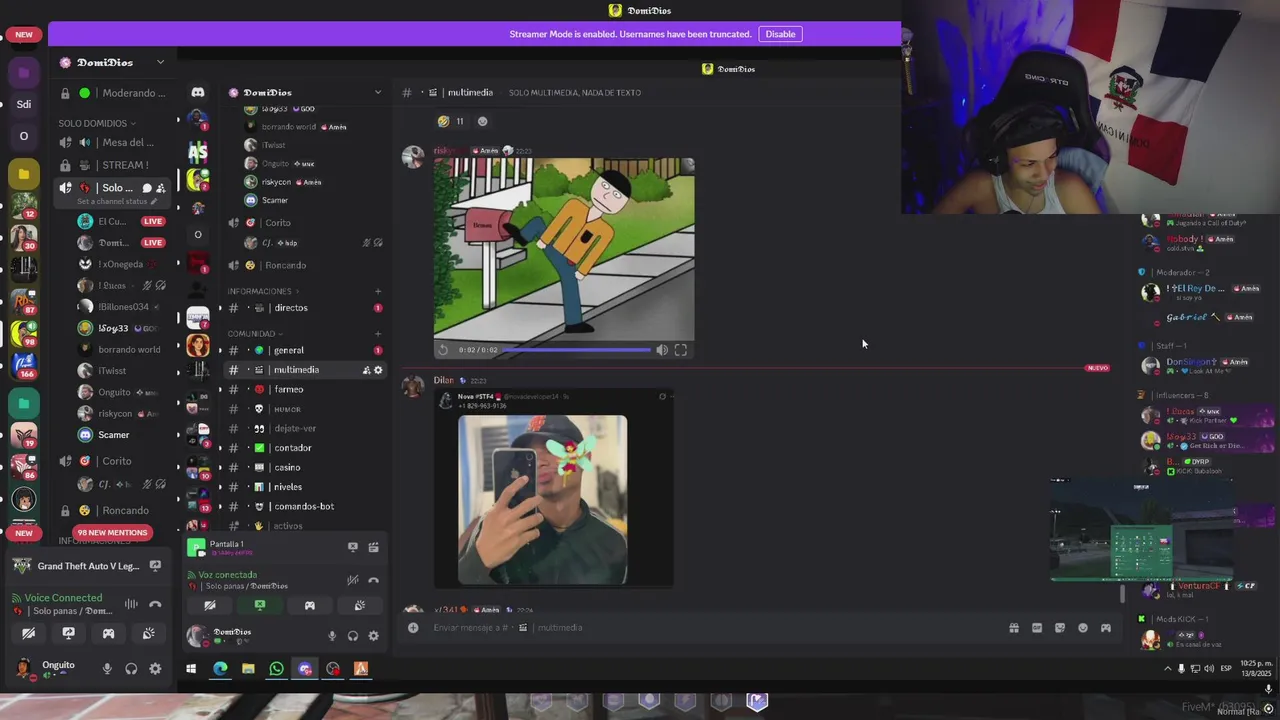Toggle camera in Voice Connected panel
The image size is (1280, 720).
tap(28, 633)
